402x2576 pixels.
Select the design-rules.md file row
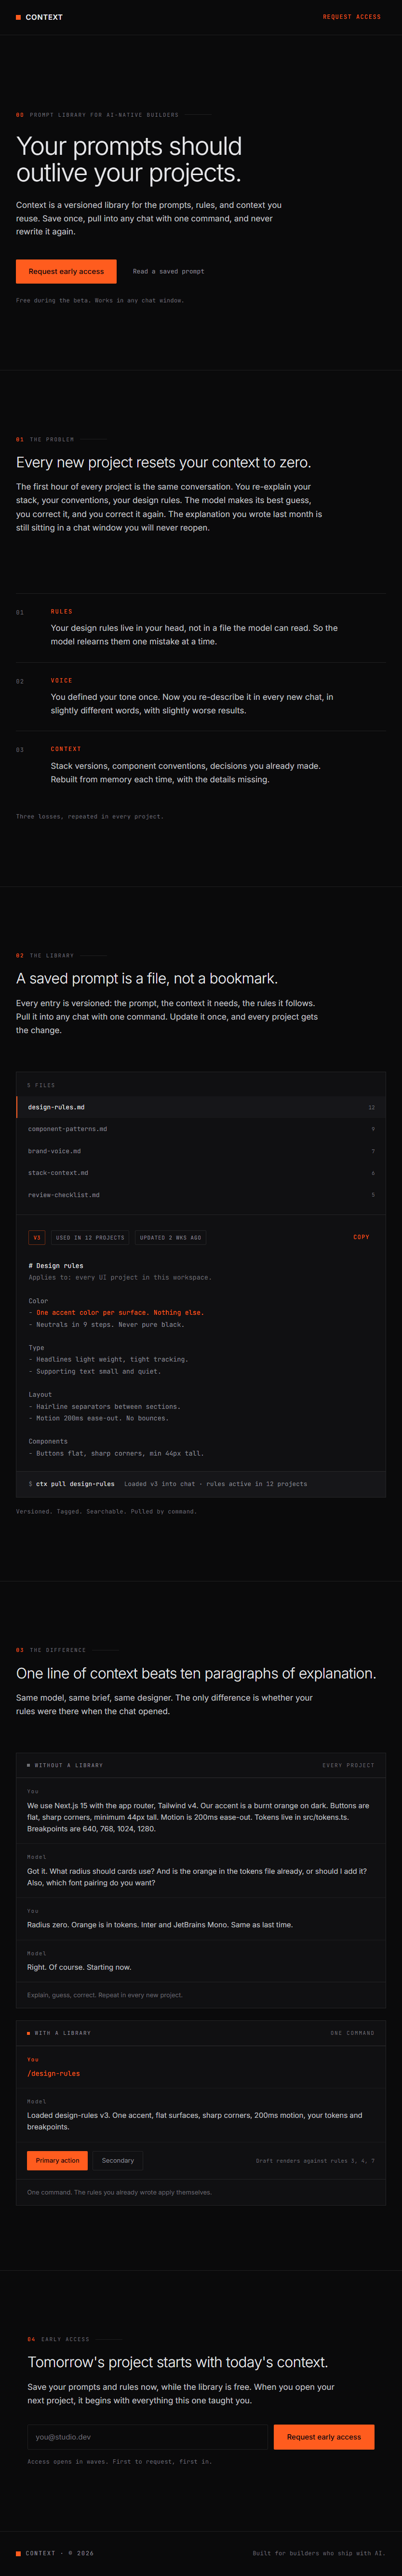point(201,1107)
